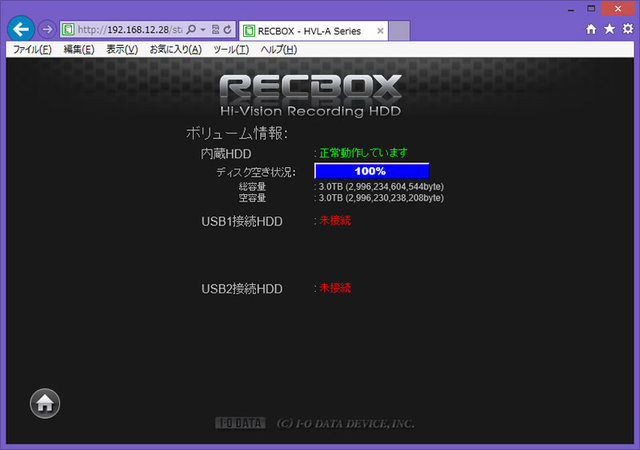Click the USB1接続HDD label
This screenshot has height=450, width=640.
(242, 221)
